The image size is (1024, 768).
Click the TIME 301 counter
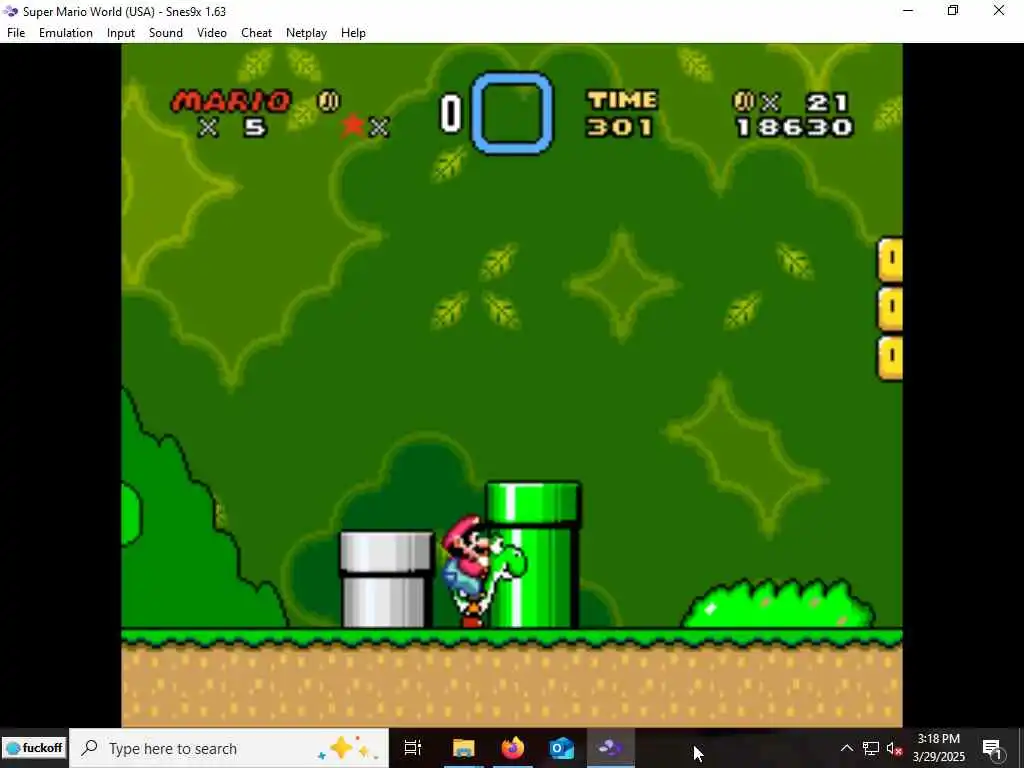pos(622,114)
